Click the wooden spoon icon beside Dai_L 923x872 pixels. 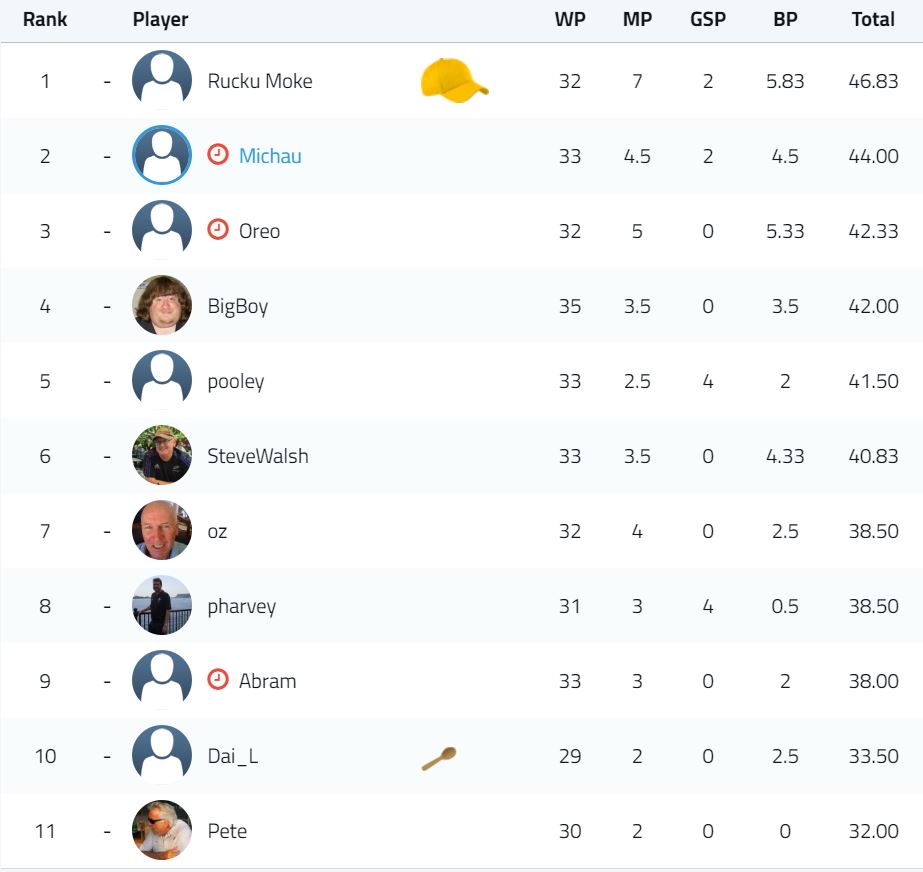[439, 758]
